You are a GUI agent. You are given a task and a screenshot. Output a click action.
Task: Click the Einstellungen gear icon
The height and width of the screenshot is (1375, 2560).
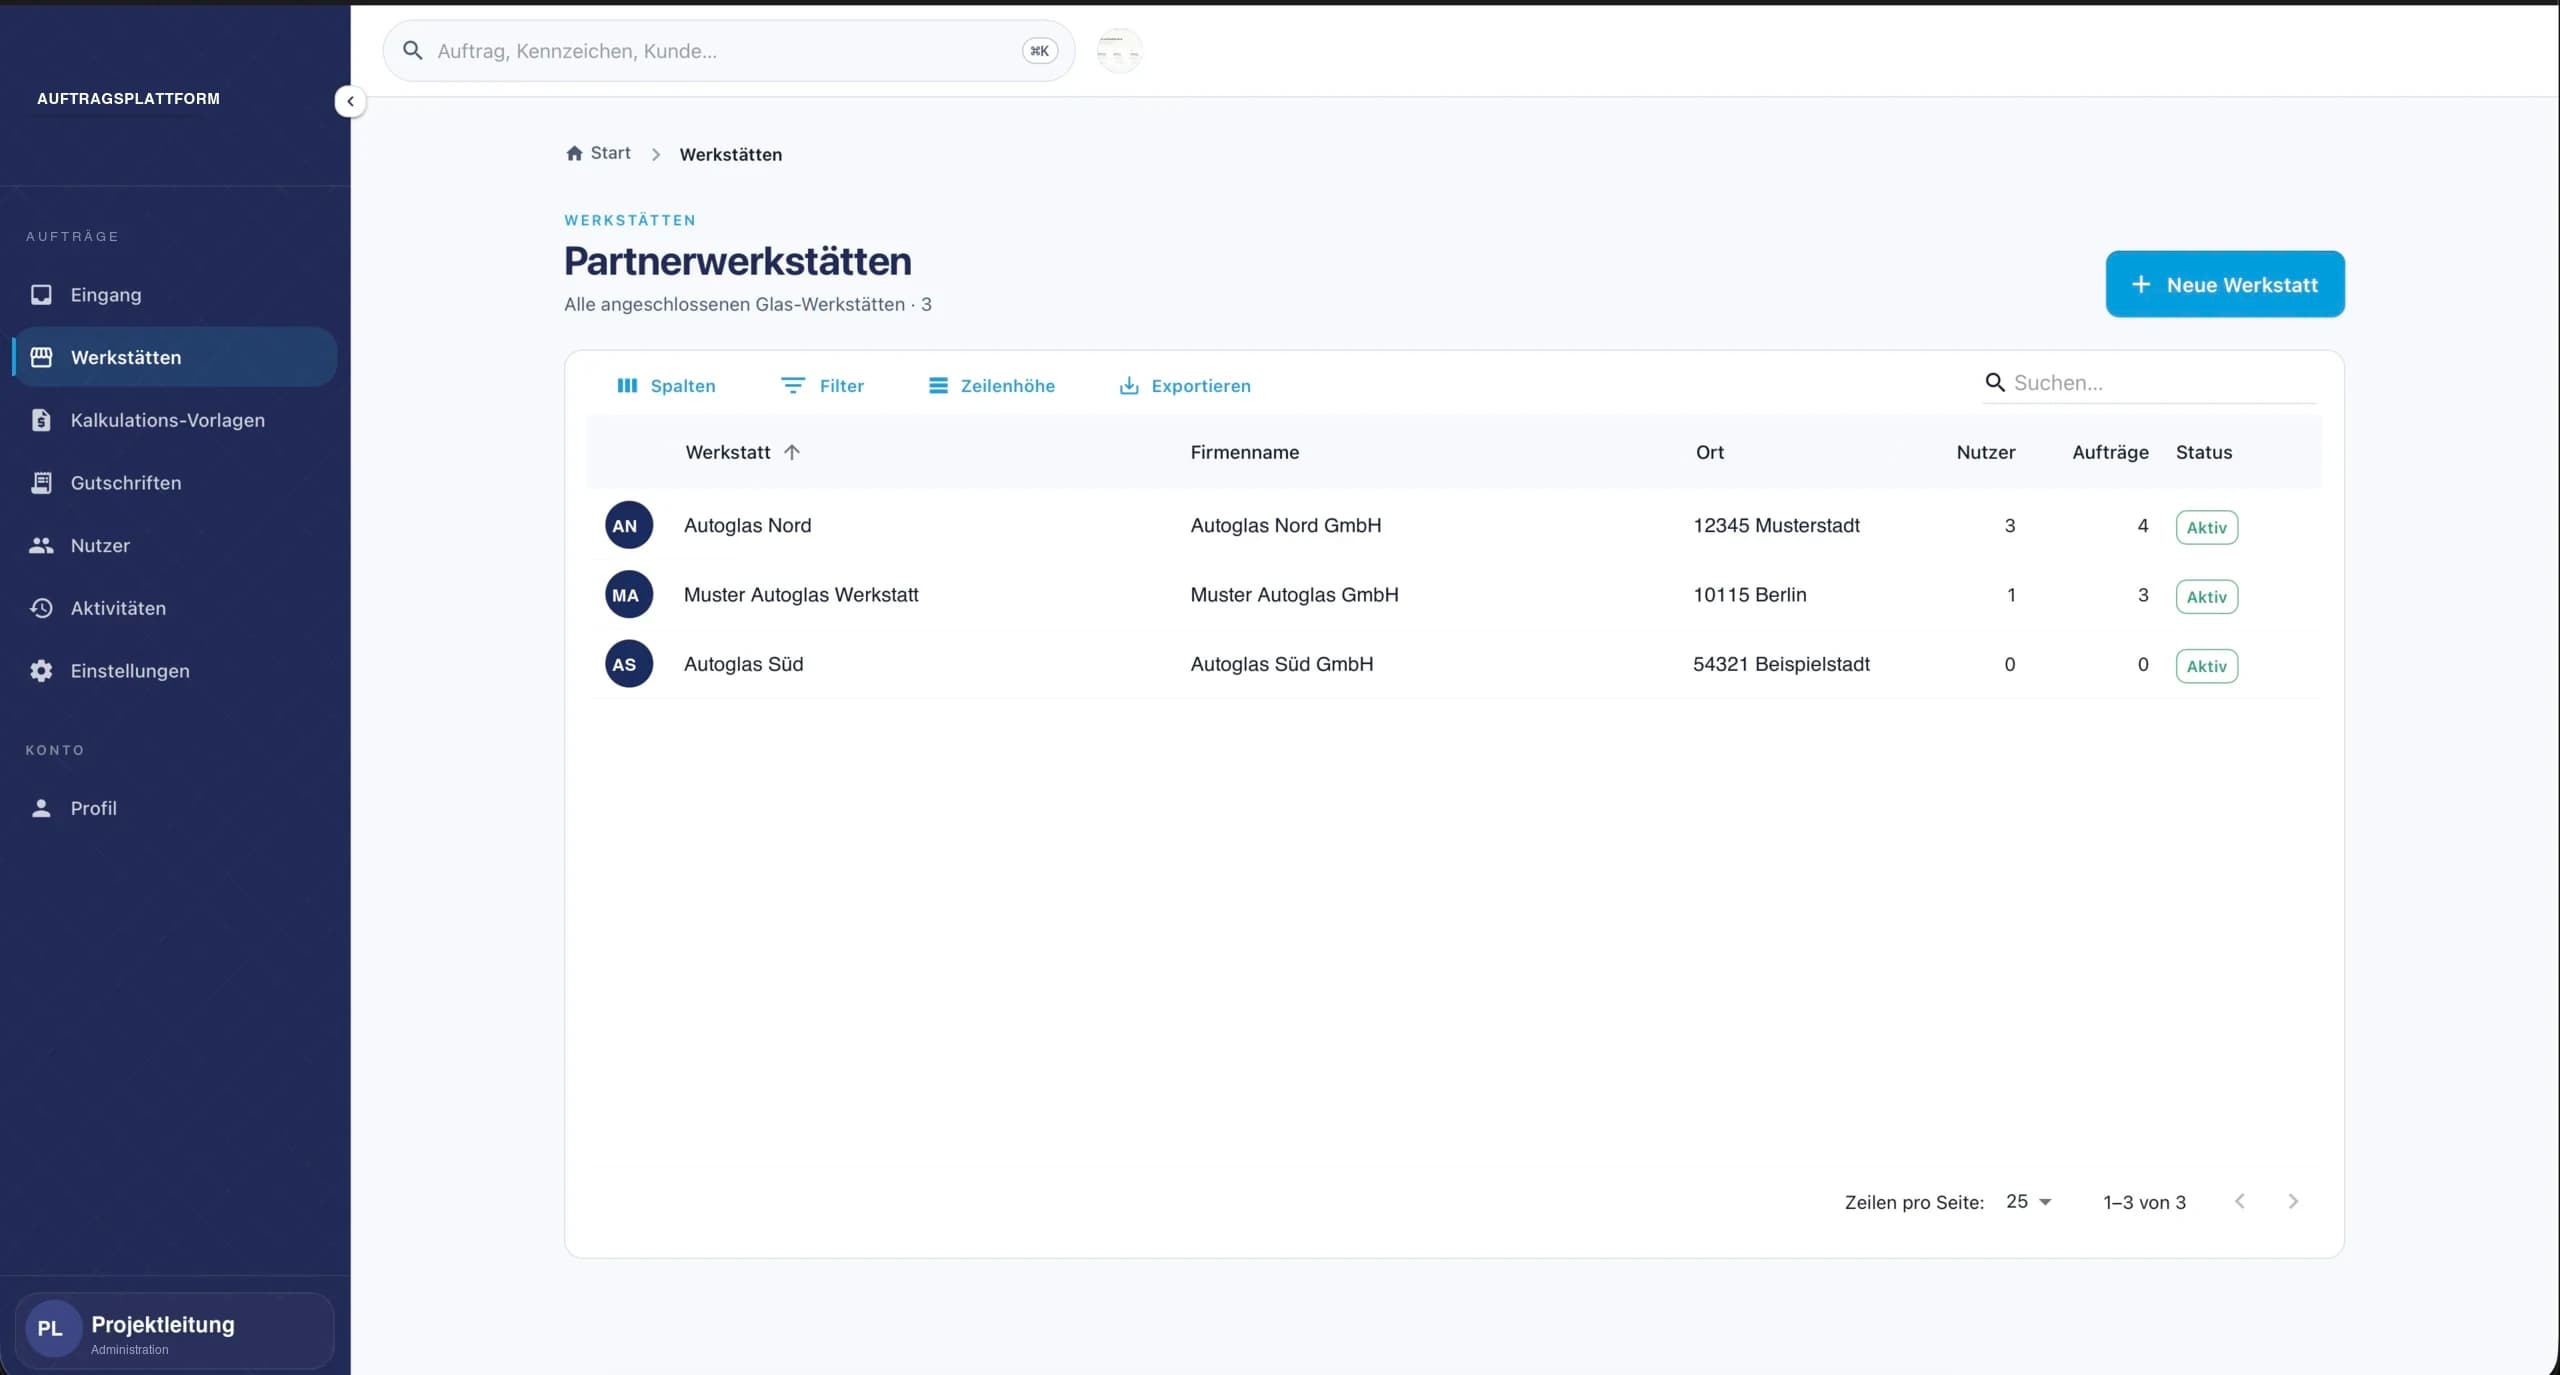41,671
